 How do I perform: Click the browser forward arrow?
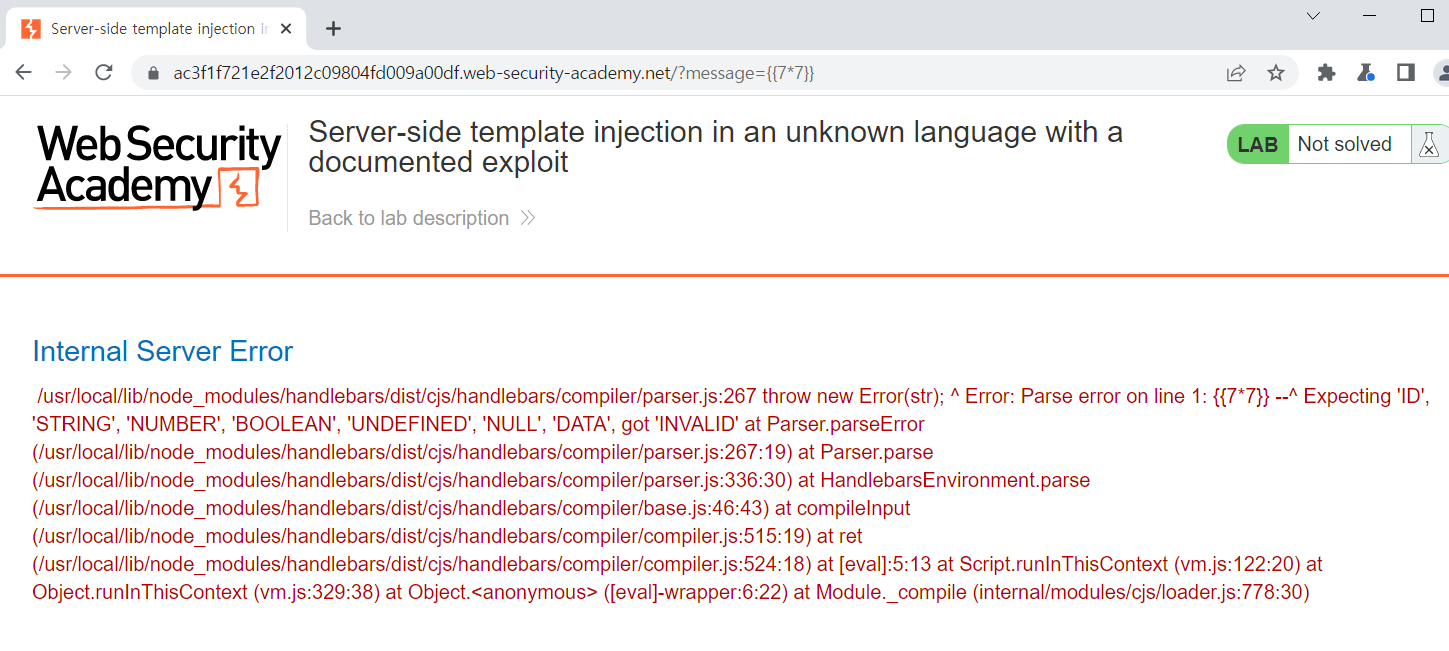click(x=63, y=72)
